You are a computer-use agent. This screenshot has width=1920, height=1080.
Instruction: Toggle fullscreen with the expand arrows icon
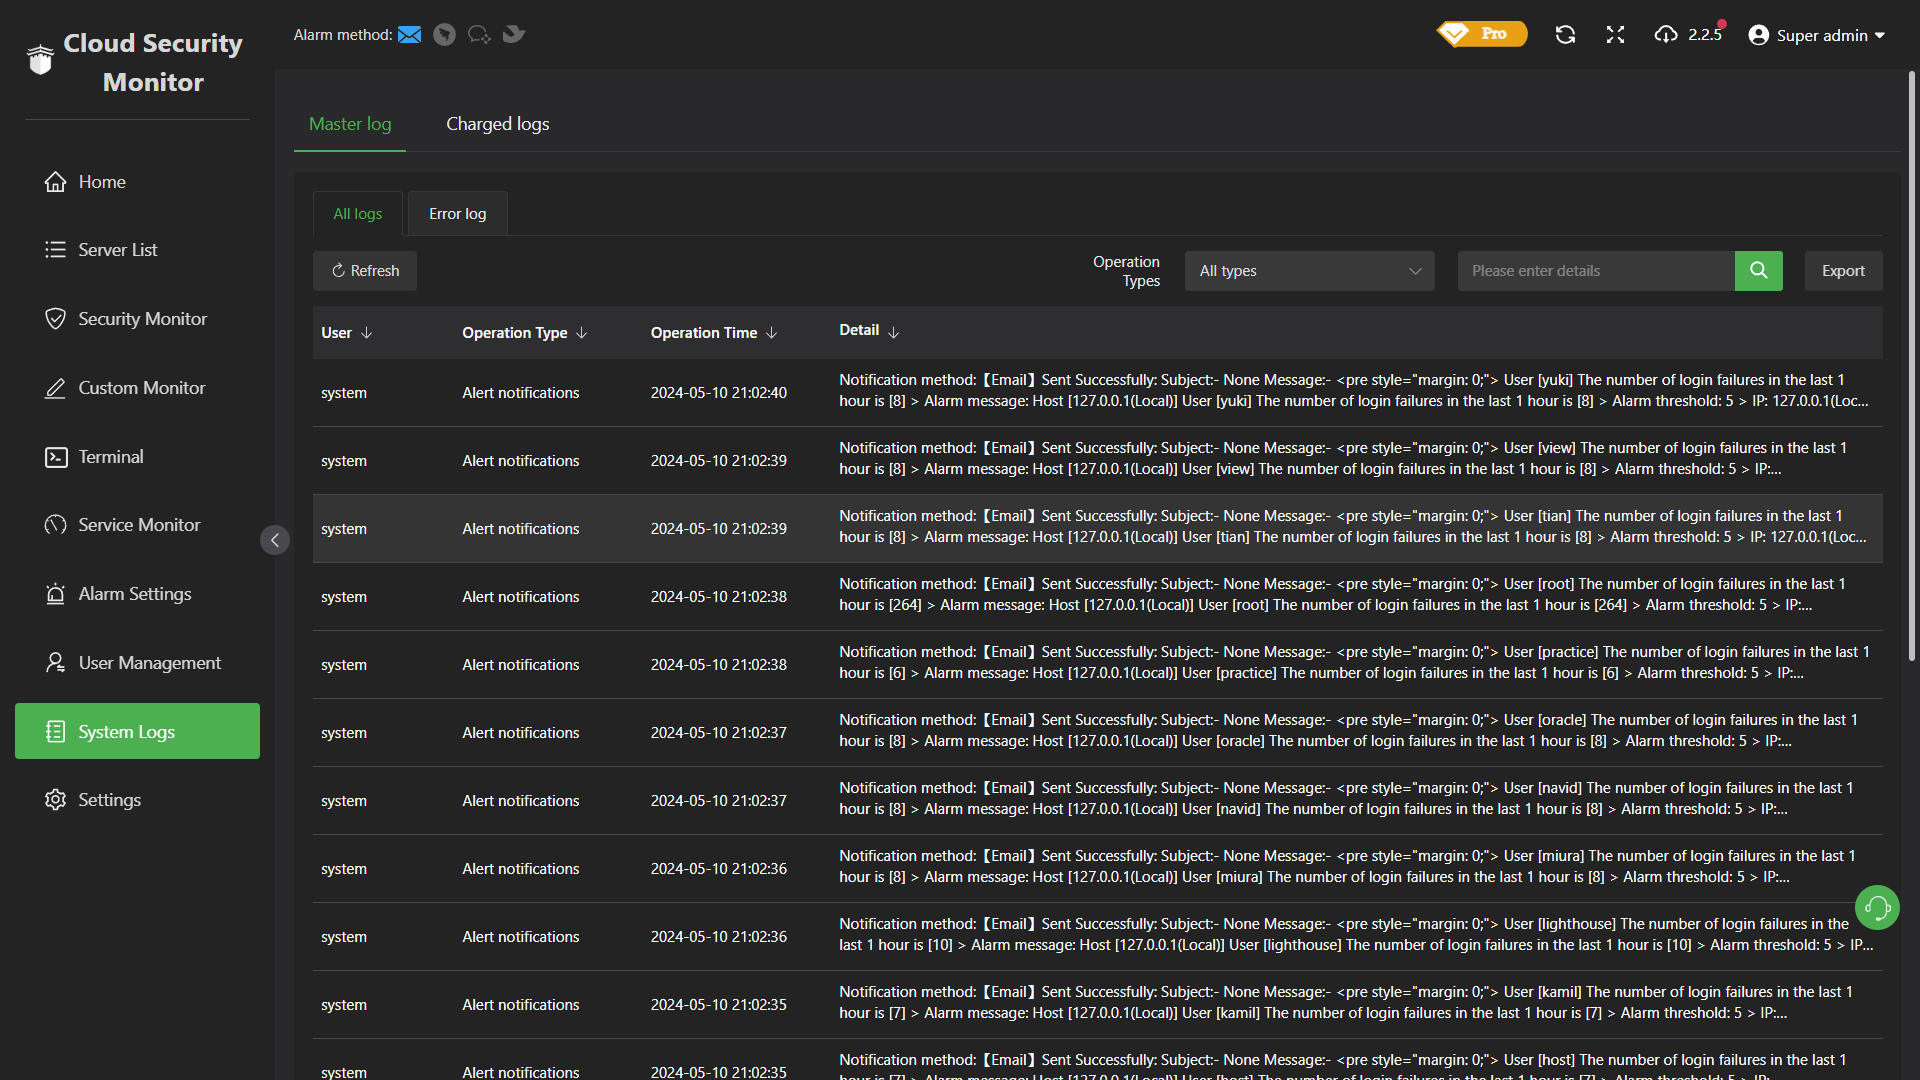coord(1615,35)
